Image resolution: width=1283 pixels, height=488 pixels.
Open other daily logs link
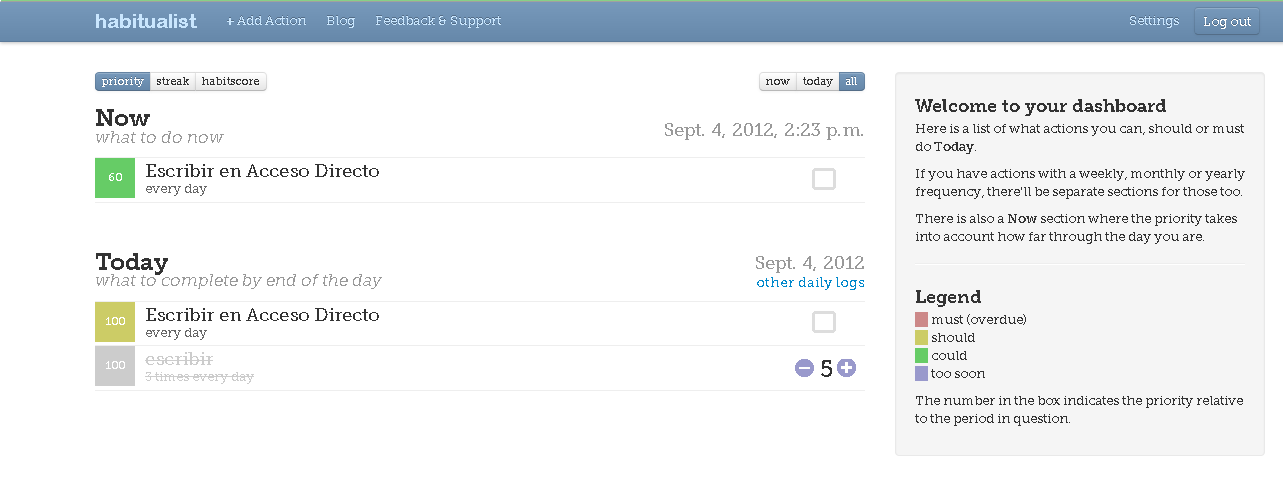(810, 283)
